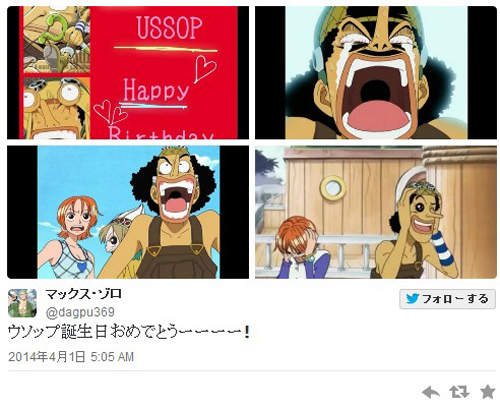Open the マックス・ゾロ display name

click(84, 294)
